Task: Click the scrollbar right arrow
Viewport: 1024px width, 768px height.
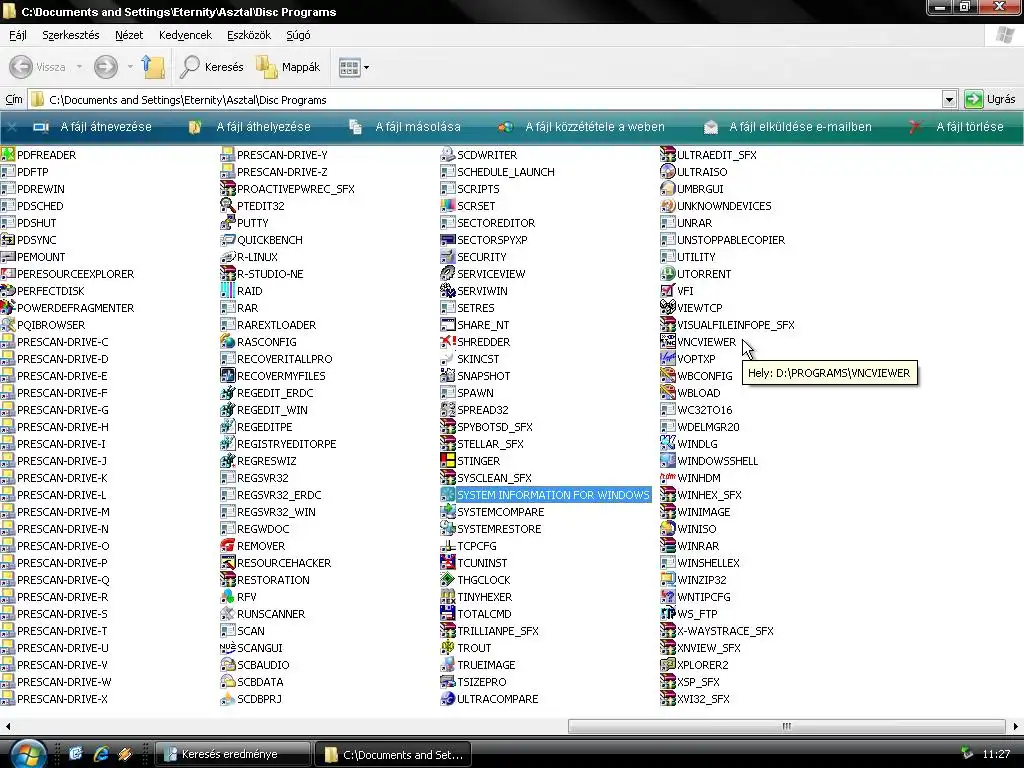Action: (1016, 726)
